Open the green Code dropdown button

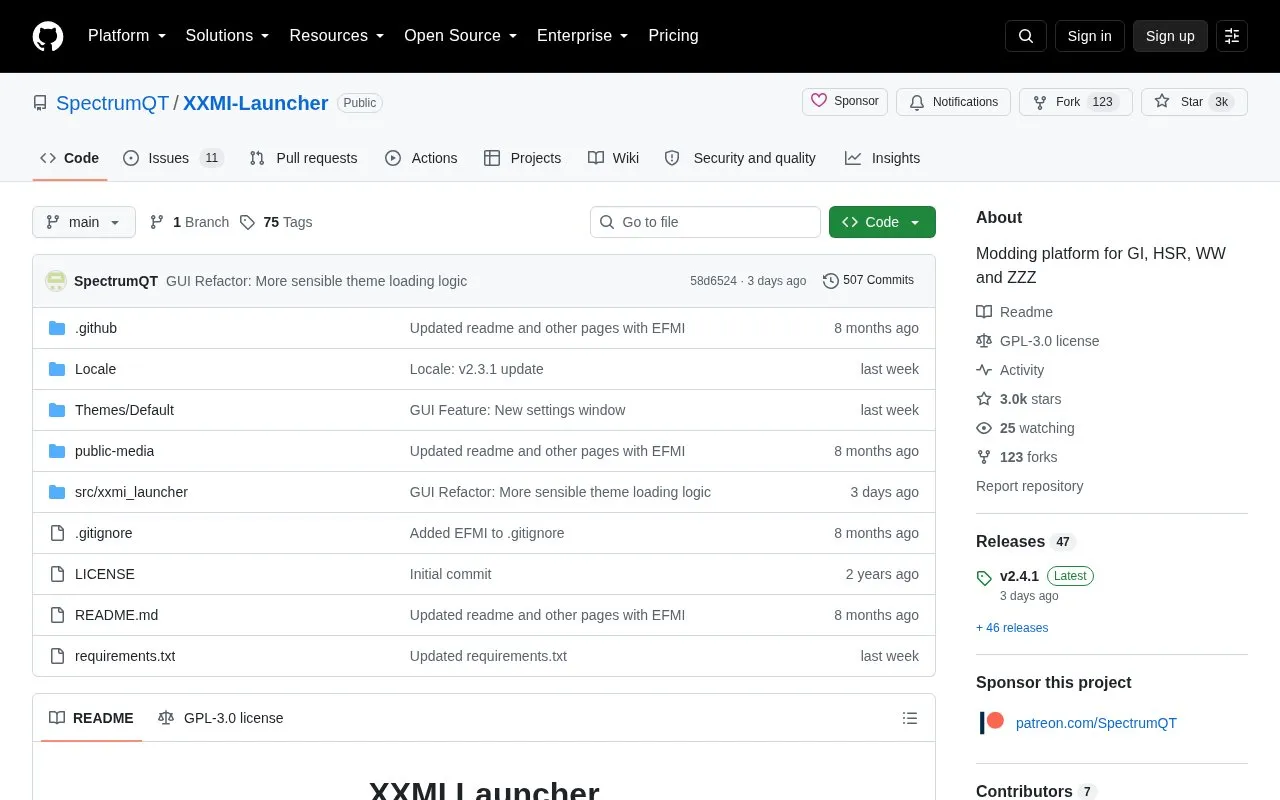tap(882, 222)
